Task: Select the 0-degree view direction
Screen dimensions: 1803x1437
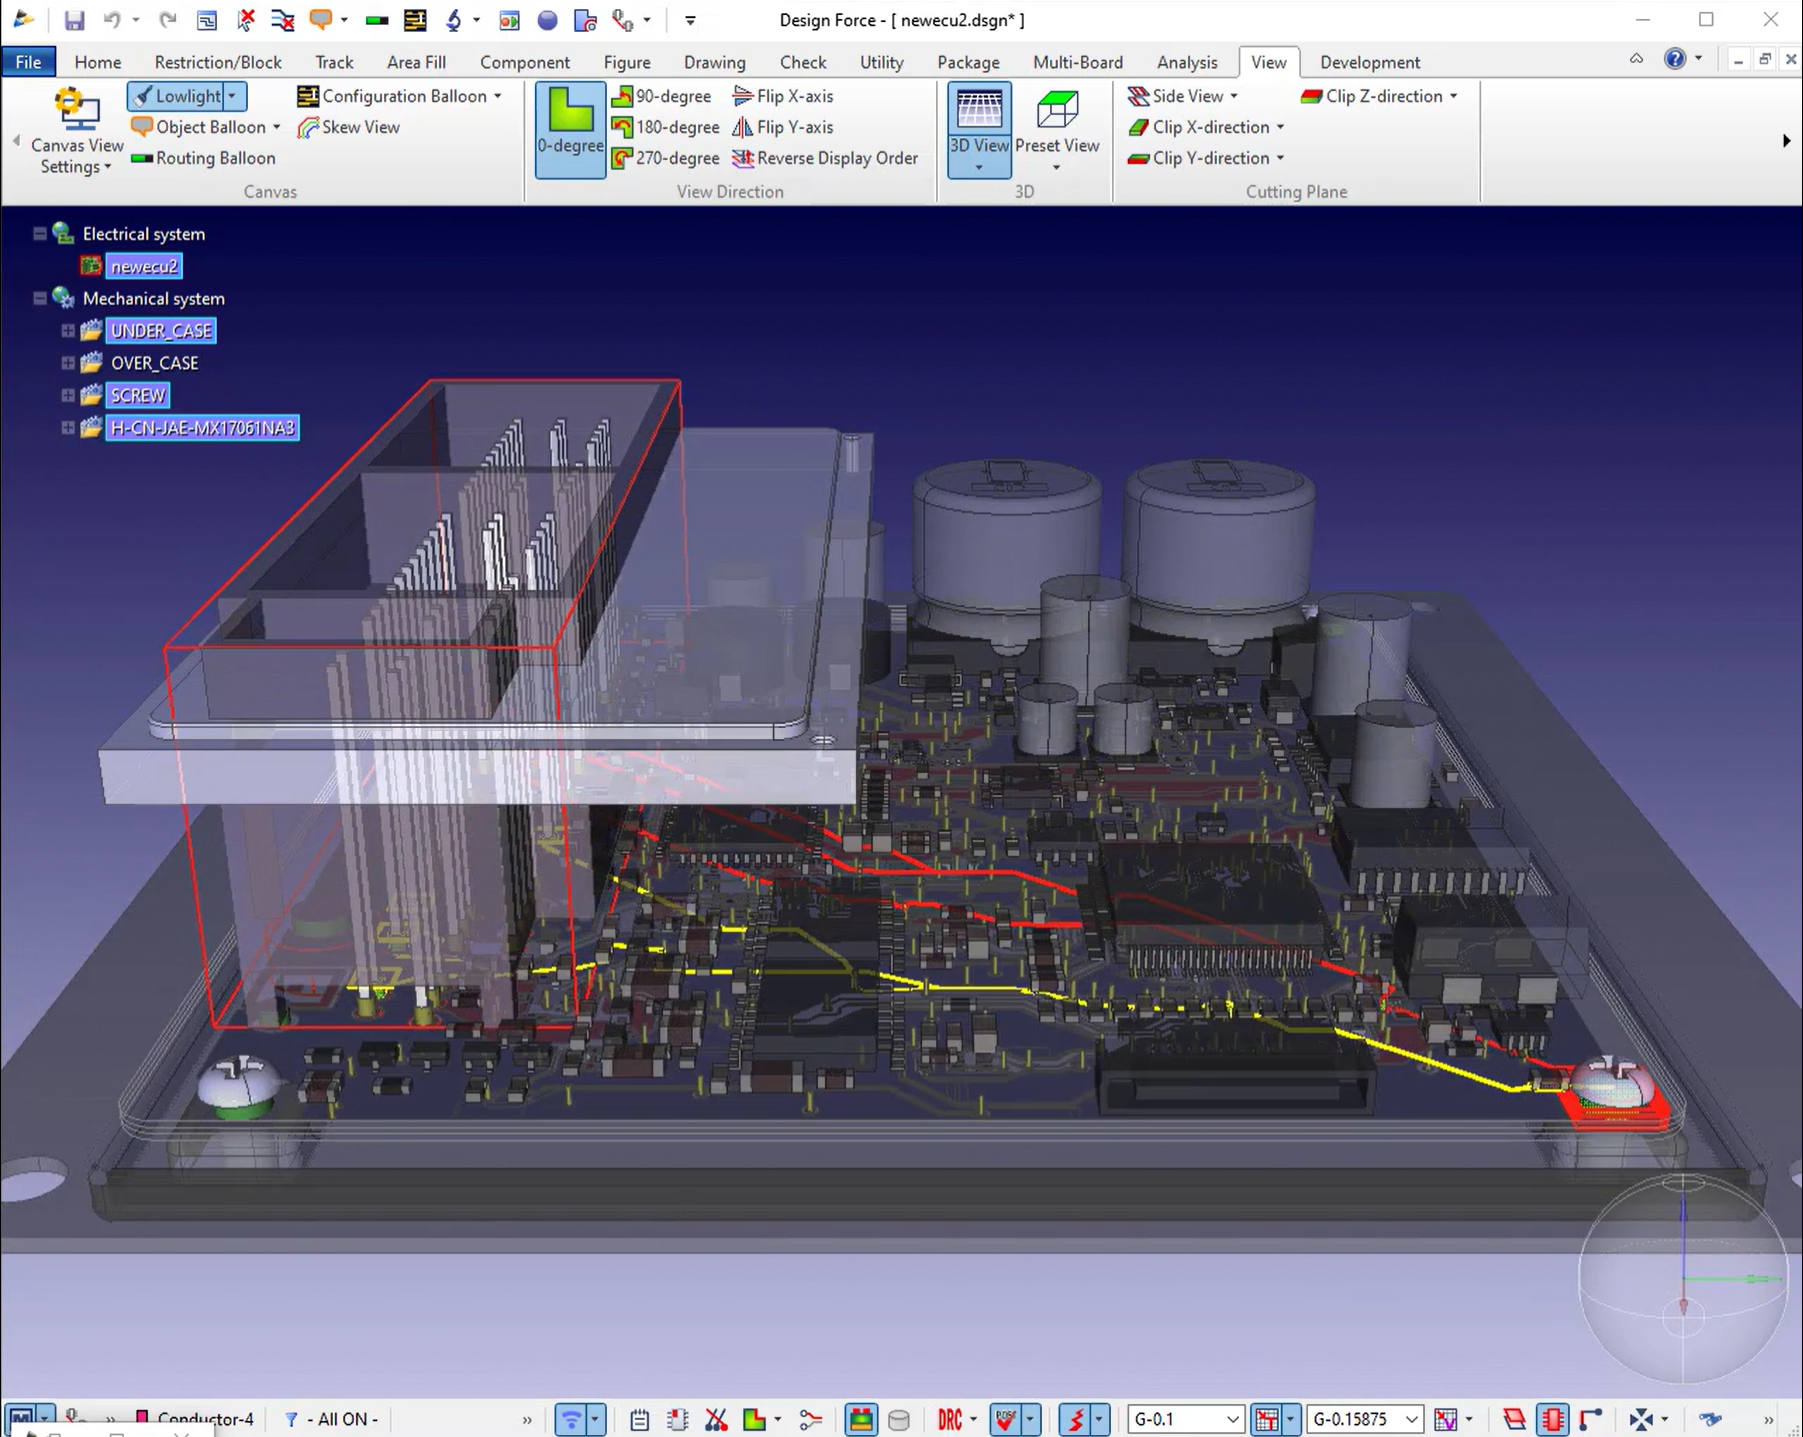Action: 570,129
